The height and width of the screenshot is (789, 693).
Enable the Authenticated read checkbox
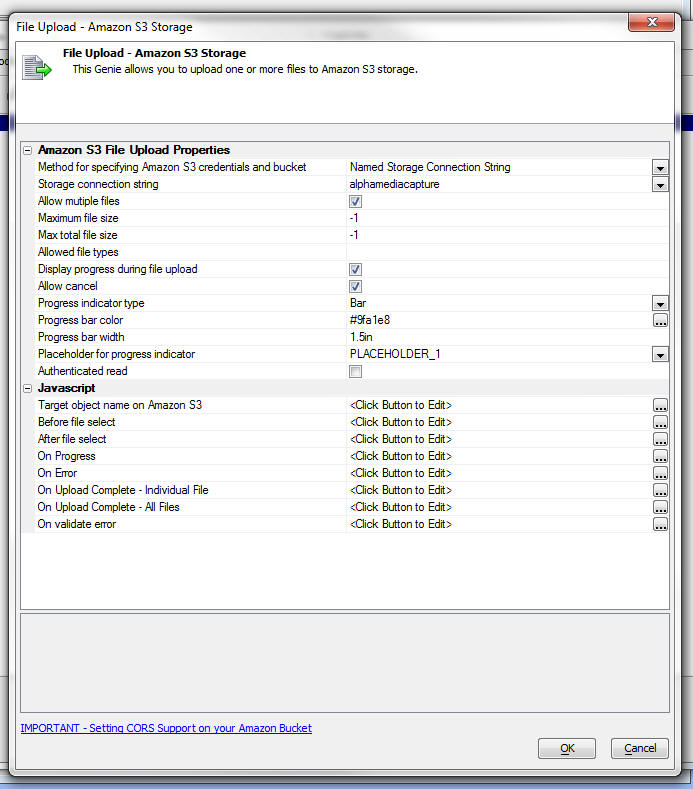coord(355,371)
